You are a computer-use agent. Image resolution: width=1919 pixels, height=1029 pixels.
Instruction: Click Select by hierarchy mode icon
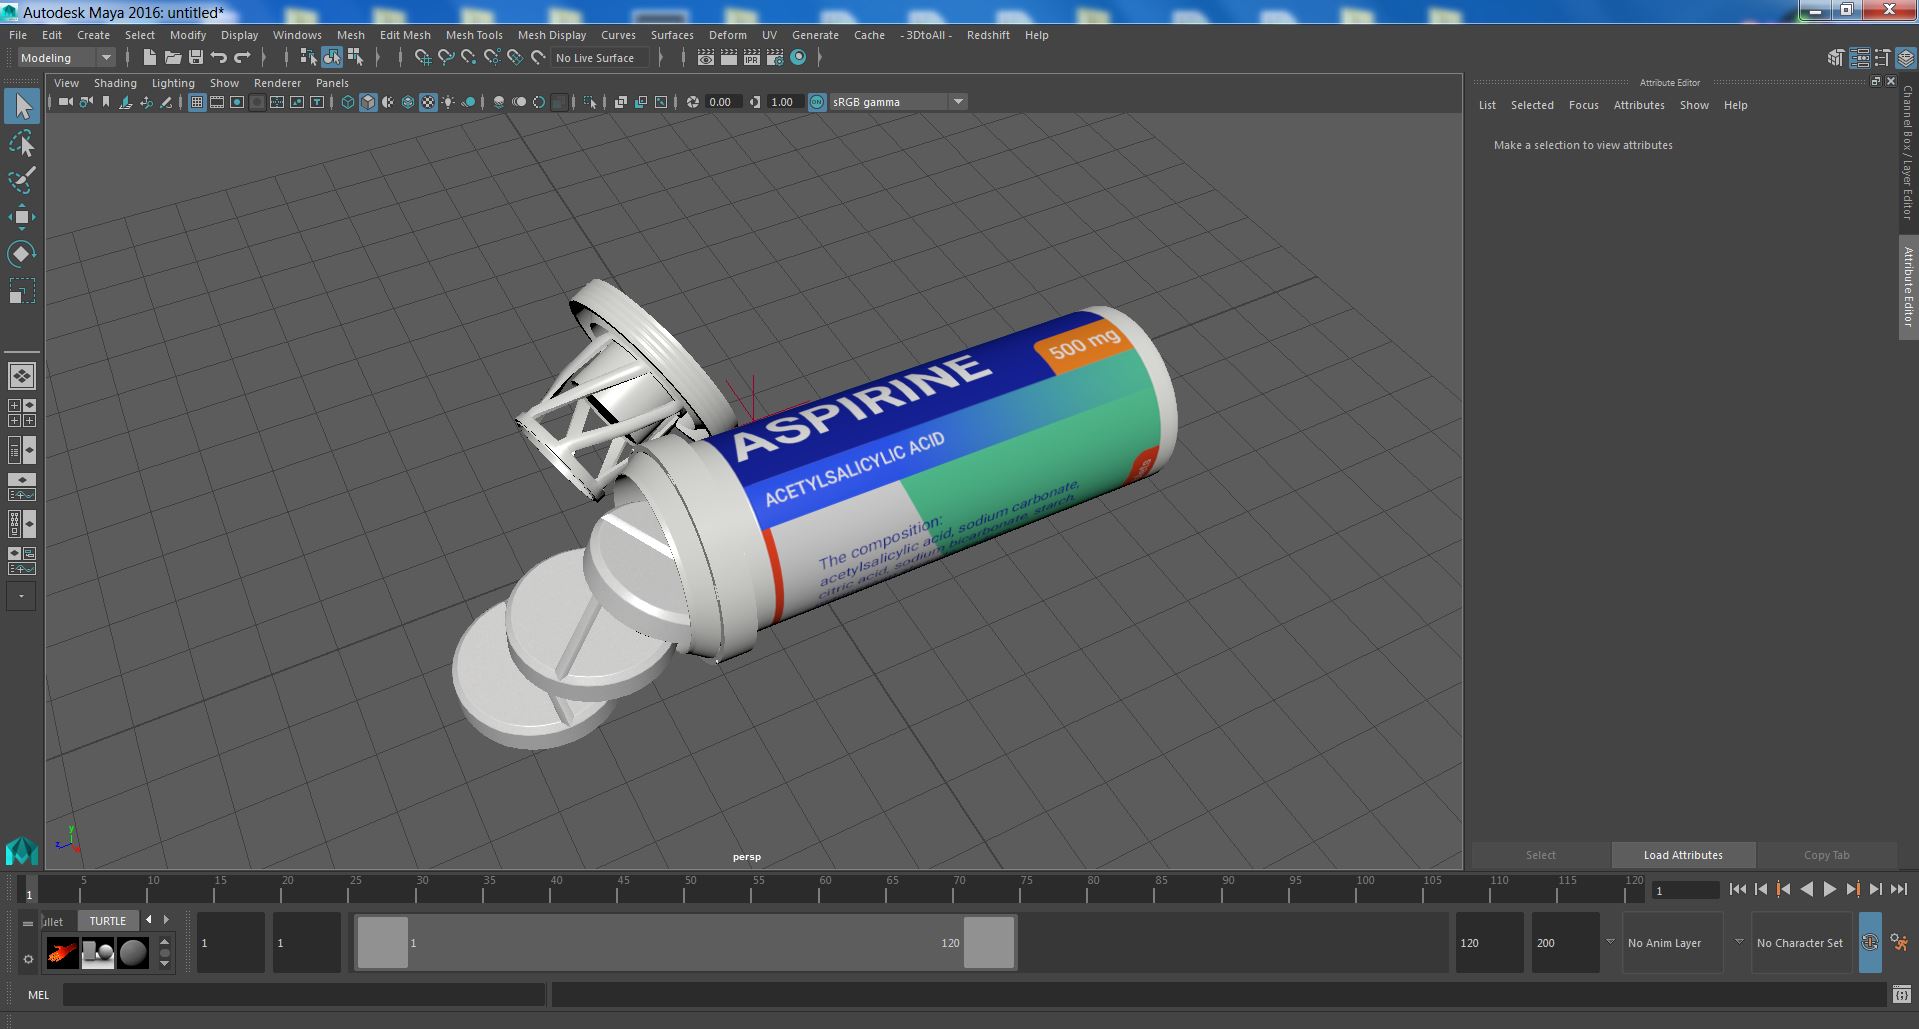[309, 58]
